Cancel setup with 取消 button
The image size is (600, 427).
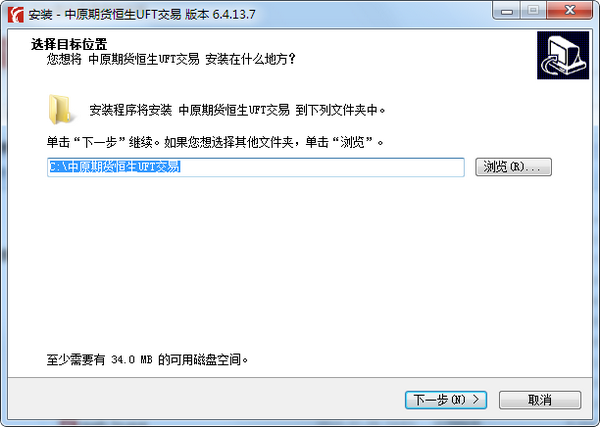[540, 400]
